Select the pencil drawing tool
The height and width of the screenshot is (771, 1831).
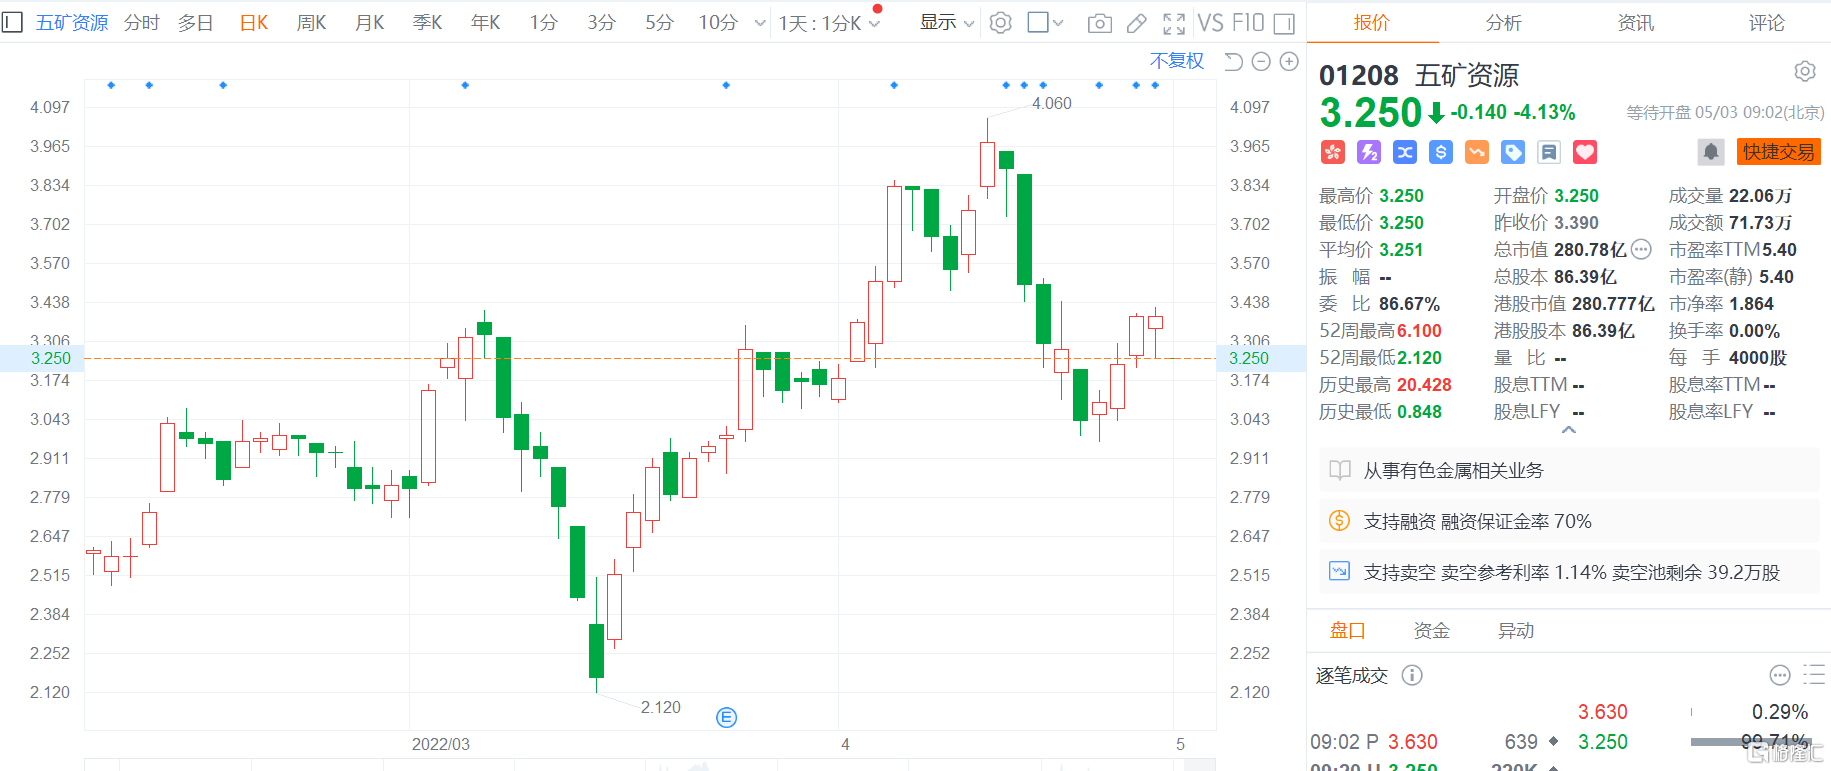[1137, 23]
